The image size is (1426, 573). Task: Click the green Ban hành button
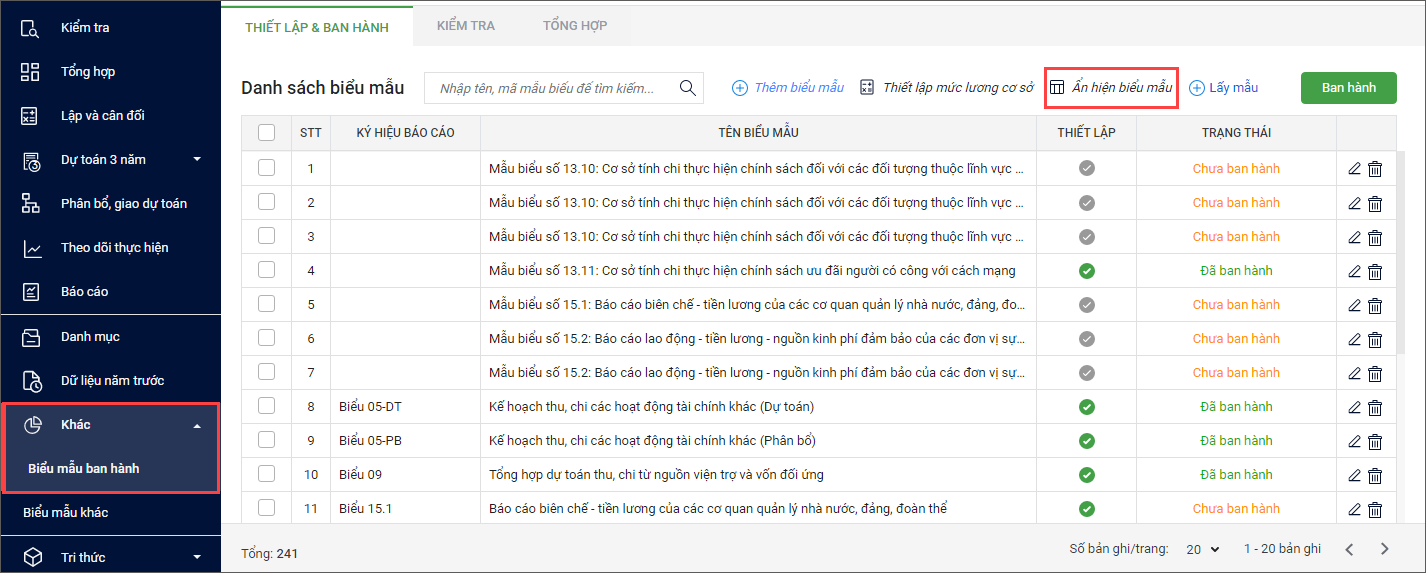(1348, 88)
